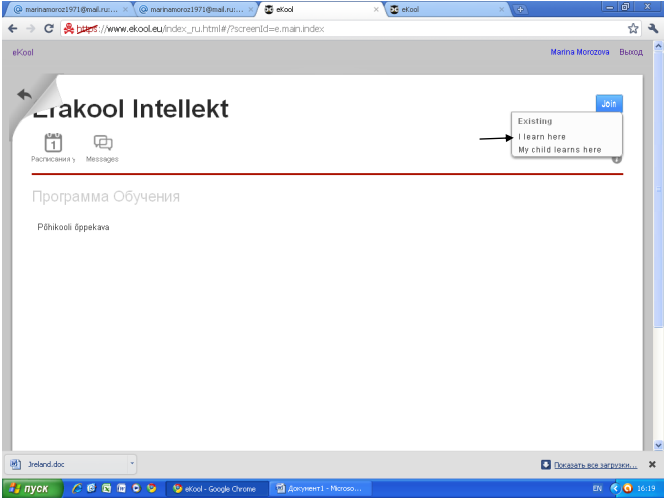Click the "Existing" menu header

(x=535, y=121)
